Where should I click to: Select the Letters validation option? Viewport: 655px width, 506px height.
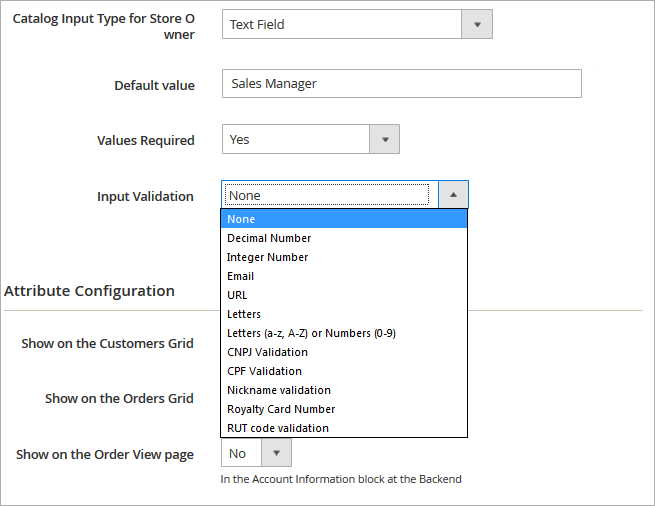[x=244, y=314]
